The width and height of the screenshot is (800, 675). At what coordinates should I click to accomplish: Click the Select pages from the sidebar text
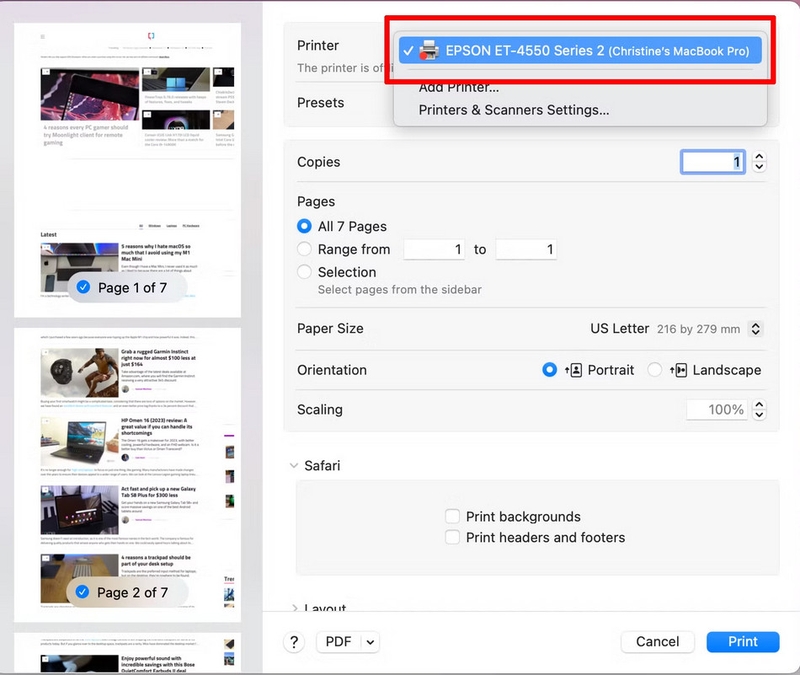pos(399,290)
